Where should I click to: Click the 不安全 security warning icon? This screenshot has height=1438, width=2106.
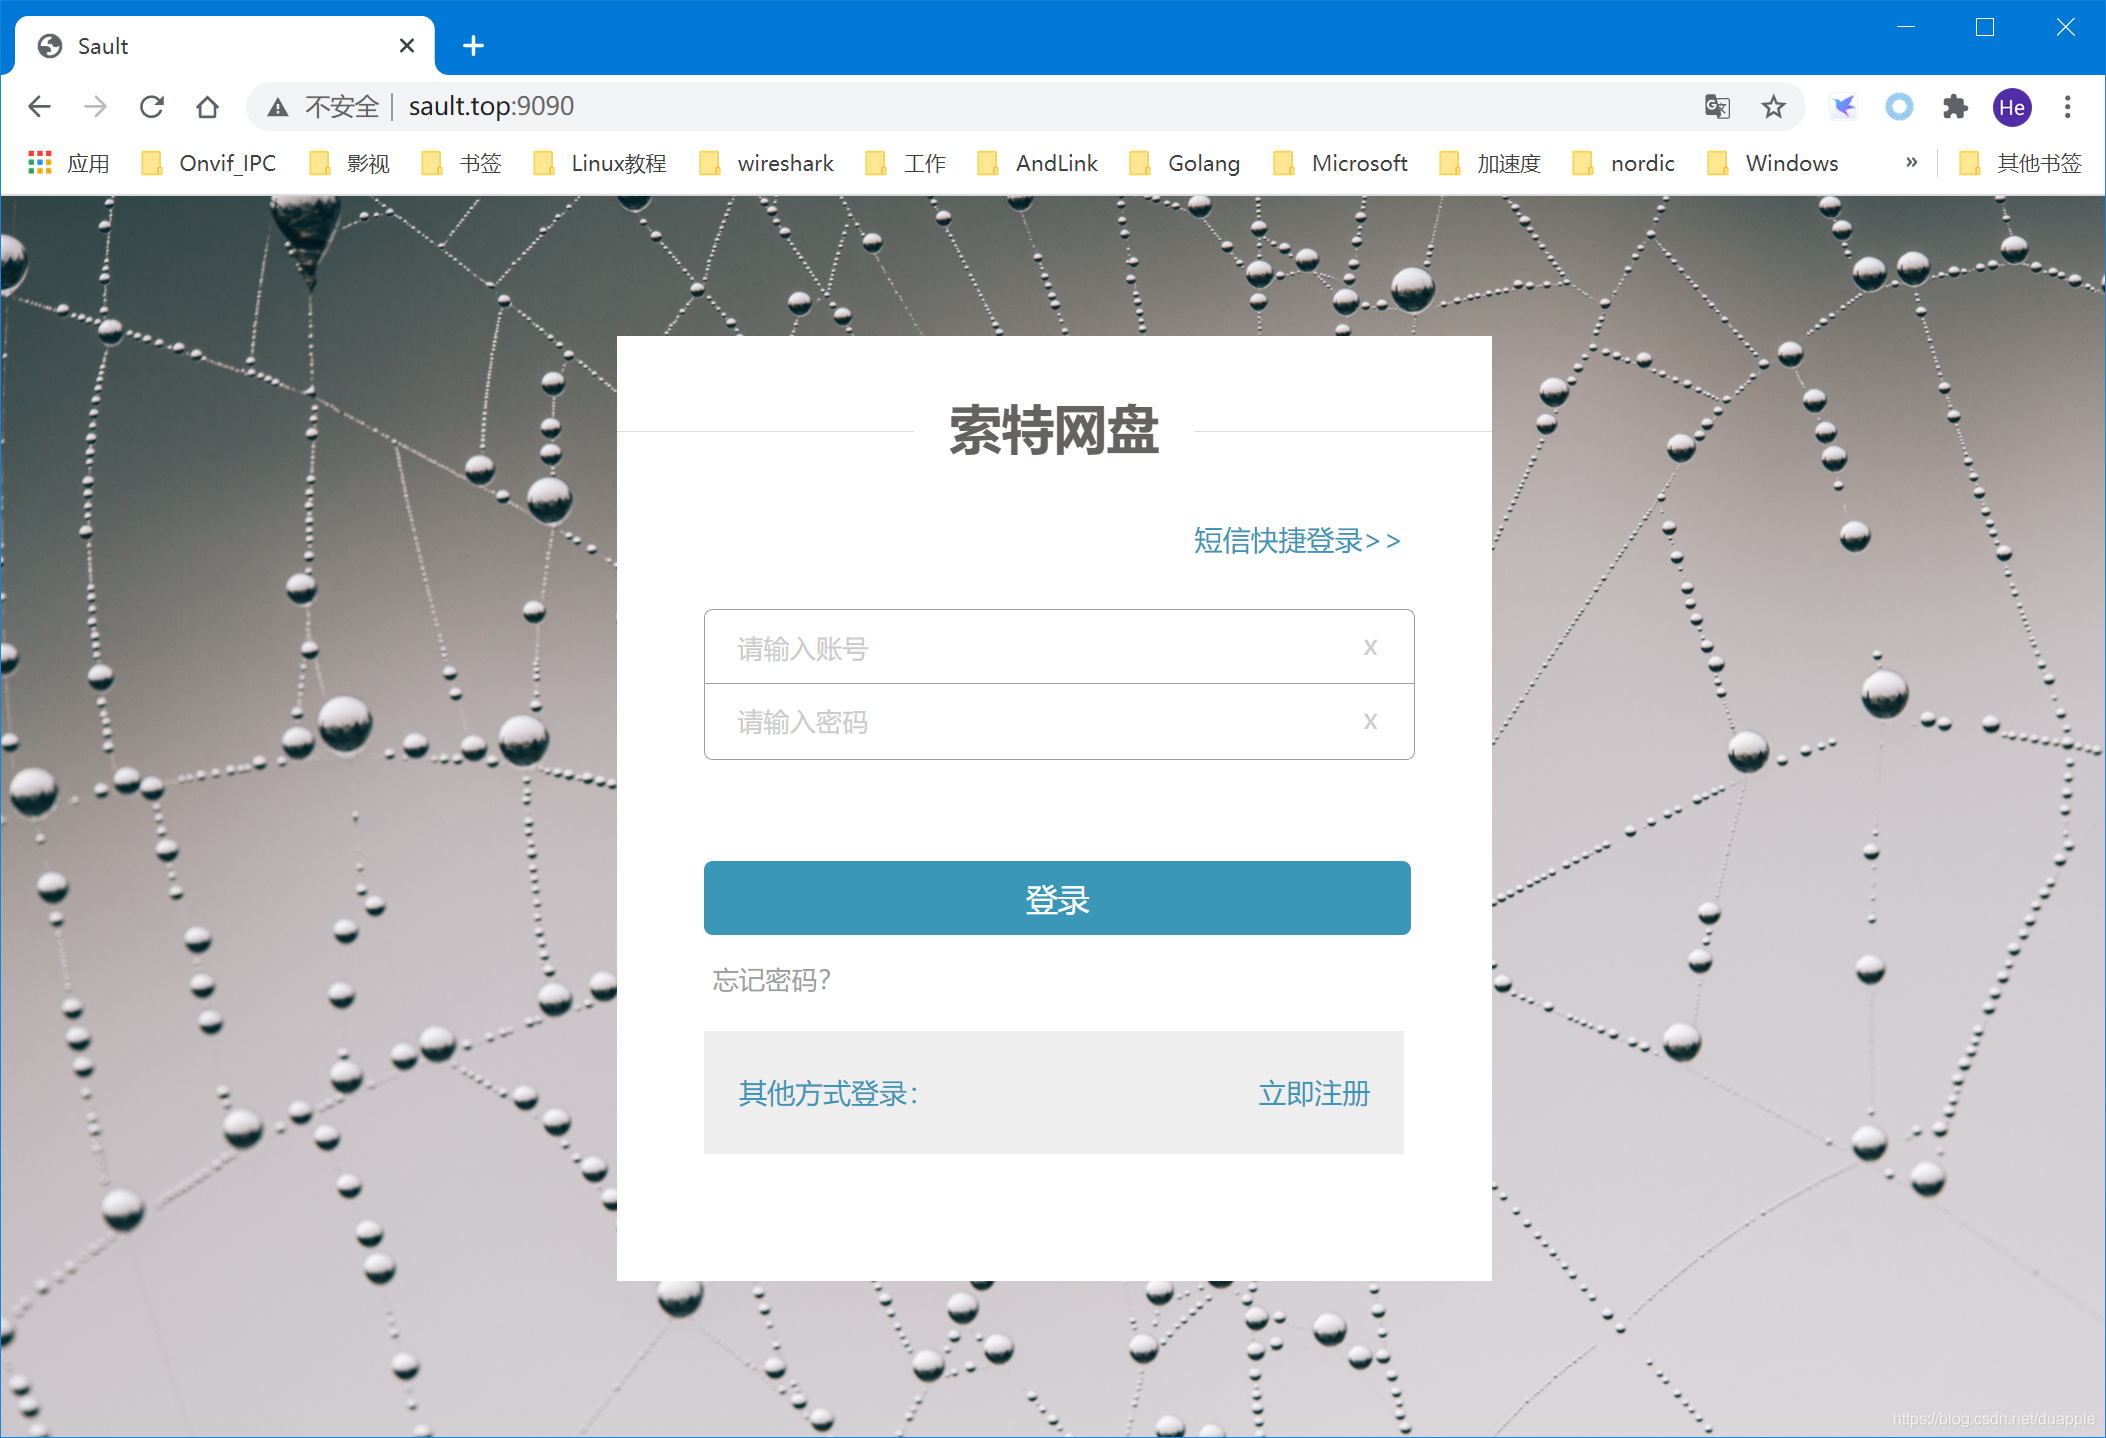(x=277, y=106)
